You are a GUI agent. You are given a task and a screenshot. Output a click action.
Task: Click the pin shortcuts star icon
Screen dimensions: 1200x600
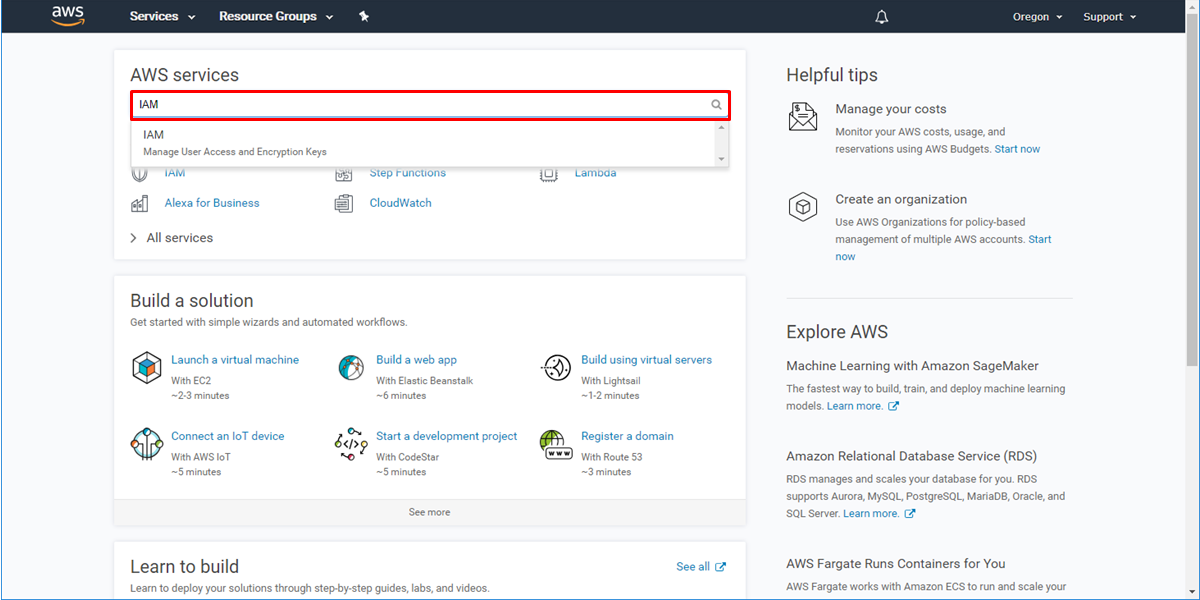tap(364, 16)
